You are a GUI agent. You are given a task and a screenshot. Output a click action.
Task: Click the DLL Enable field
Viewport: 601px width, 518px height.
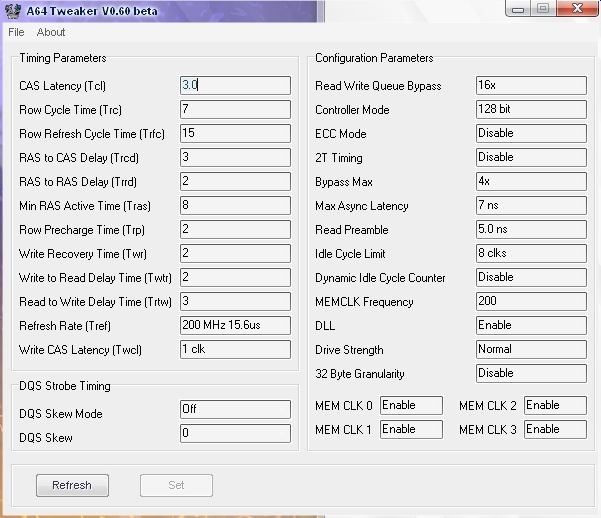(x=531, y=325)
